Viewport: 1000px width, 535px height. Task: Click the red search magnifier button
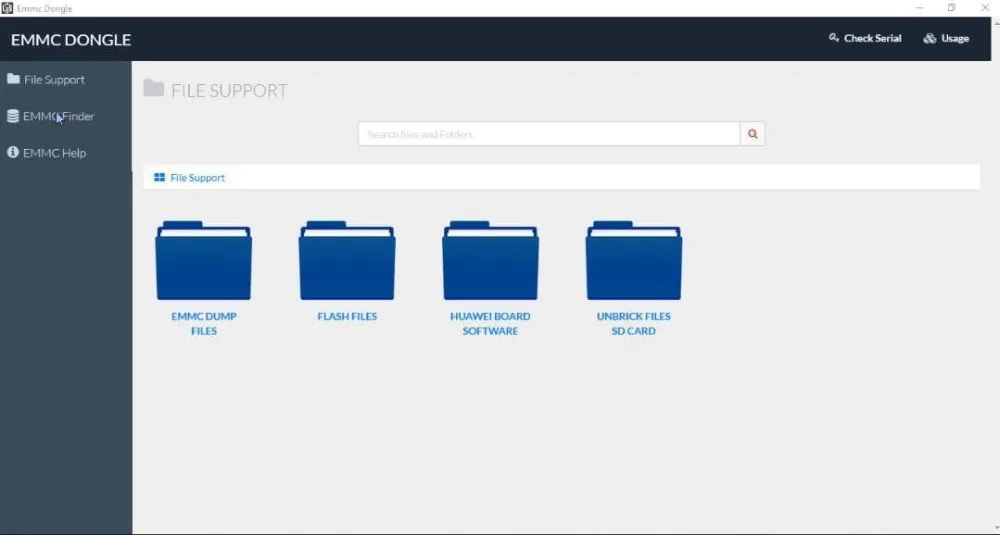pos(753,134)
